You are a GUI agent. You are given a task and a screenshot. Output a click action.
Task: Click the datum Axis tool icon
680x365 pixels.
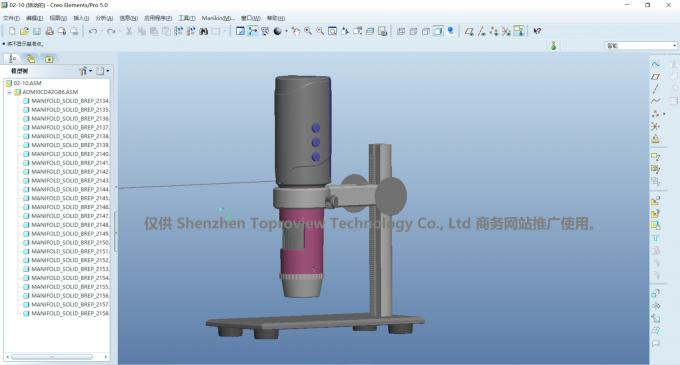point(655,89)
